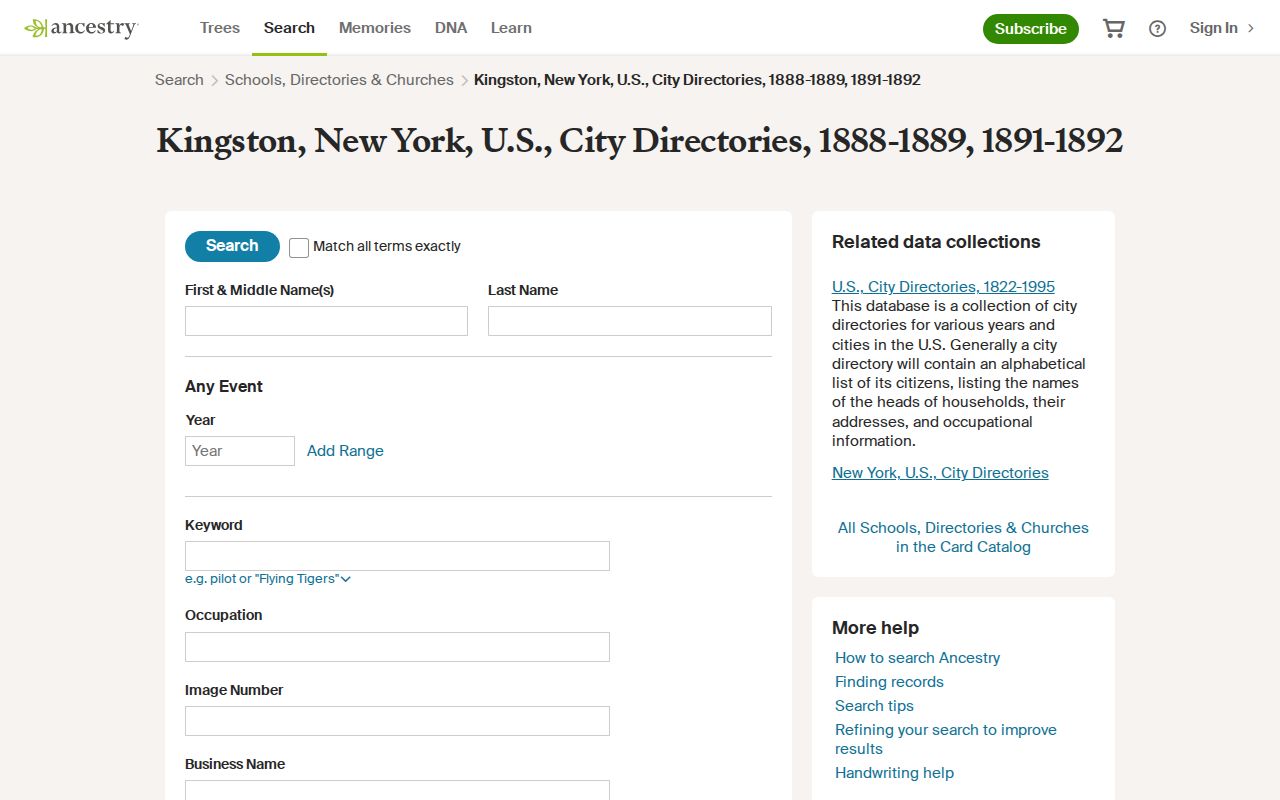Focus the Keyword input field
1280x800 pixels.
397,556
